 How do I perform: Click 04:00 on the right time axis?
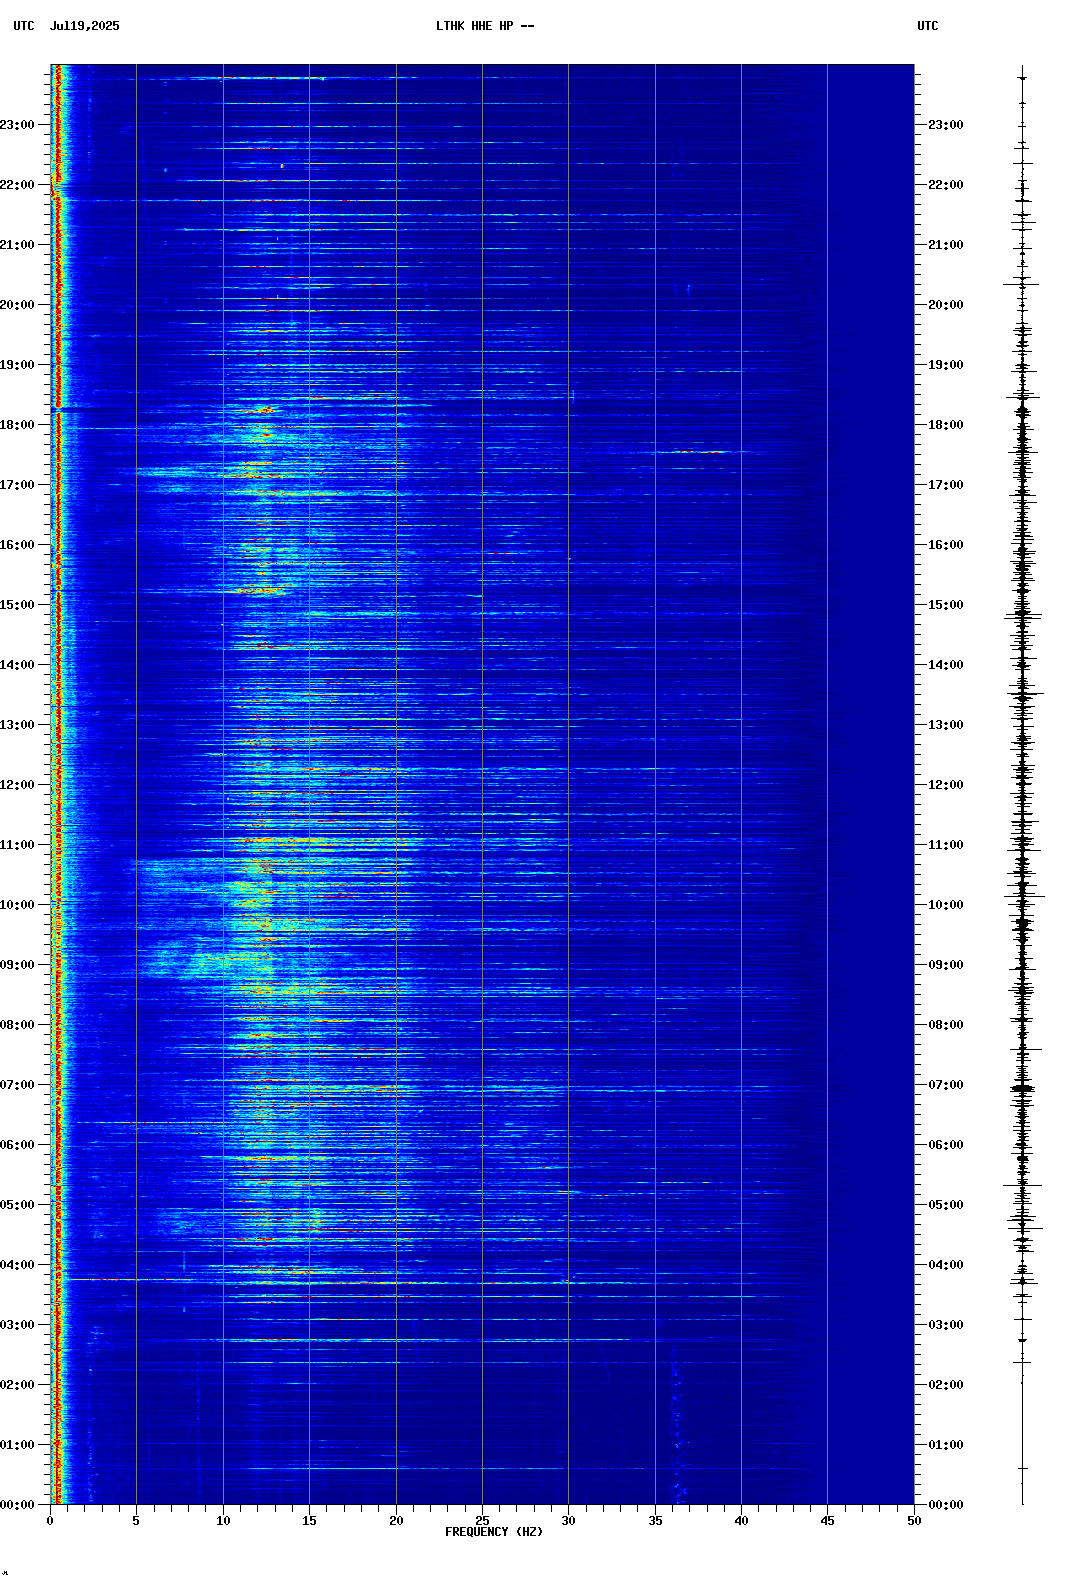coord(946,1265)
